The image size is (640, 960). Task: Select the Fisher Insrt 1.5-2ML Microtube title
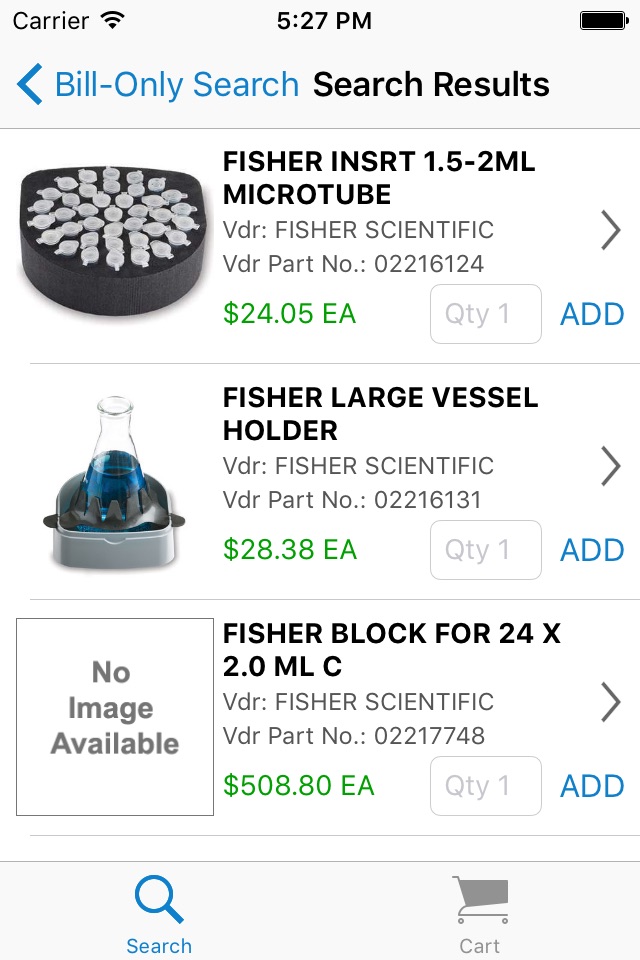click(379, 178)
